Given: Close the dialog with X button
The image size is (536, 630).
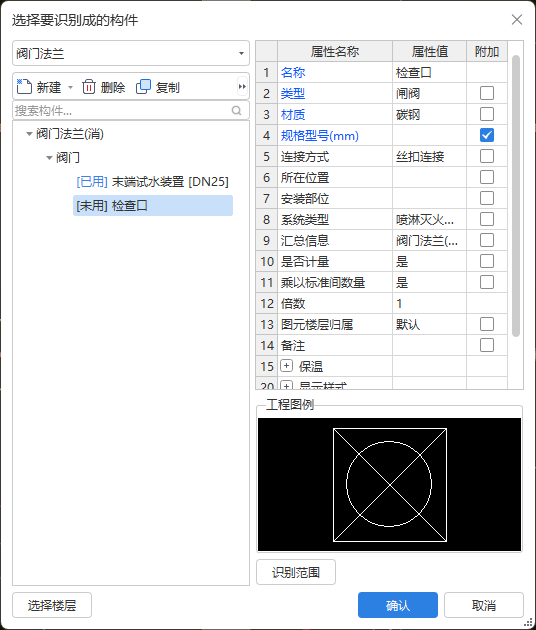Looking at the screenshot, I should point(517,19).
